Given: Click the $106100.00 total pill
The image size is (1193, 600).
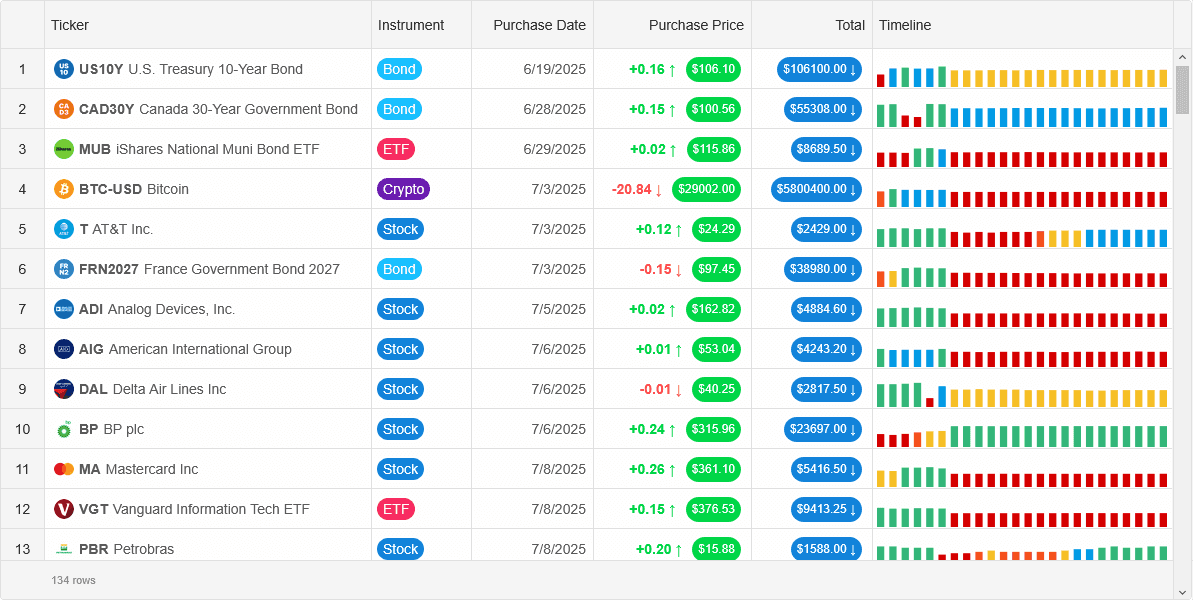Looking at the screenshot, I should click(819, 69).
